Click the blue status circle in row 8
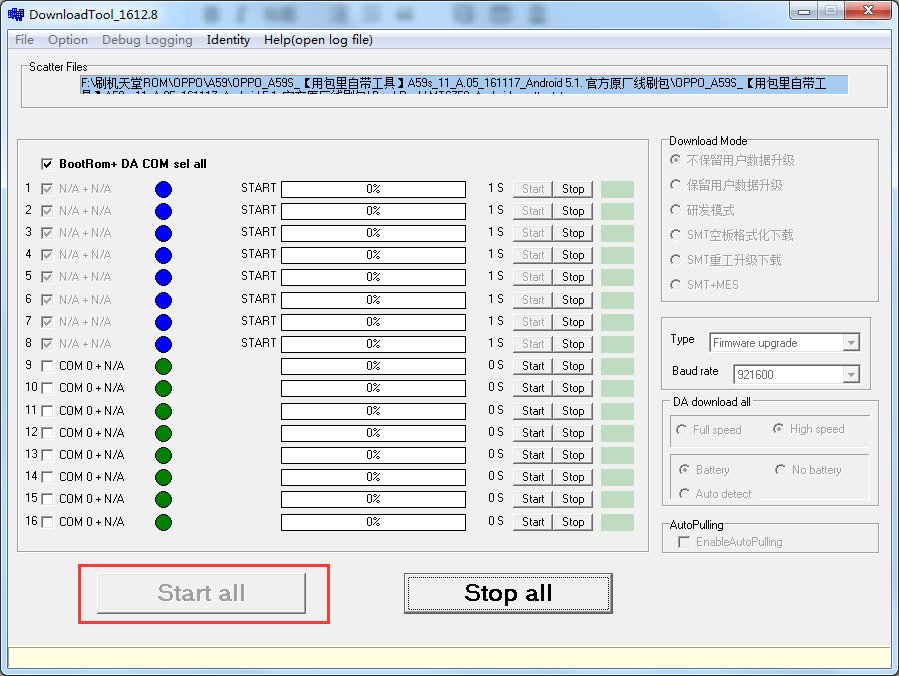This screenshot has width=899, height=676. point(163,344)
